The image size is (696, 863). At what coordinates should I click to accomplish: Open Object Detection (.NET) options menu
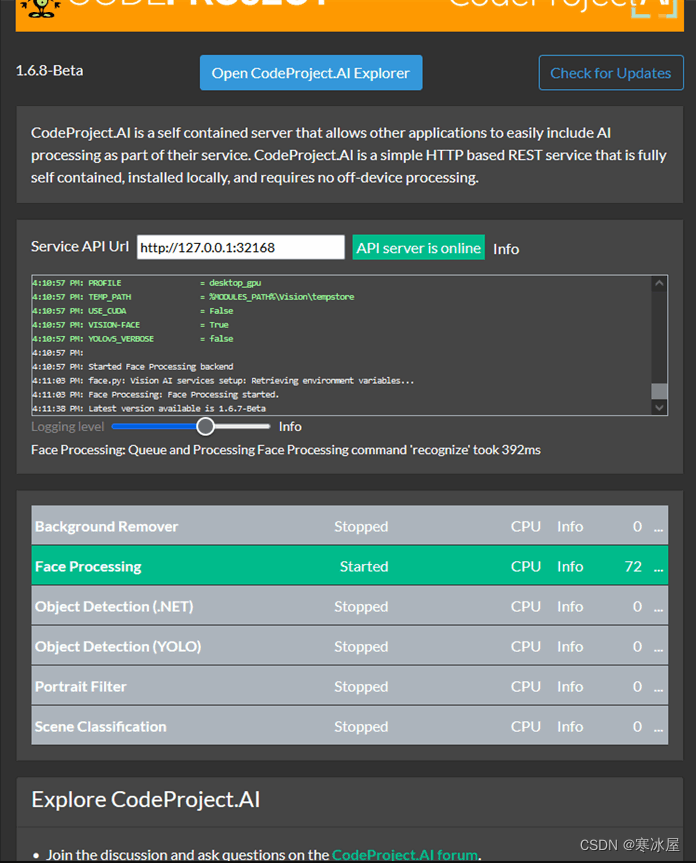[658, 608]
